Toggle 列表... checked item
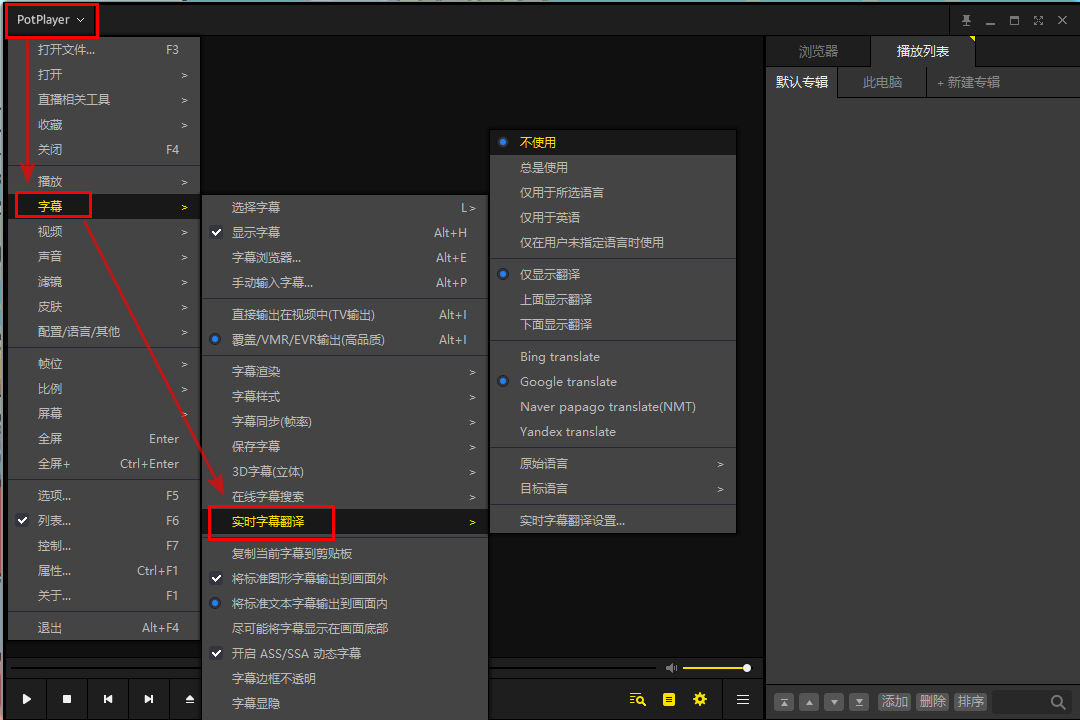Viewport: 1080px width, 720px height. (23, 520)
